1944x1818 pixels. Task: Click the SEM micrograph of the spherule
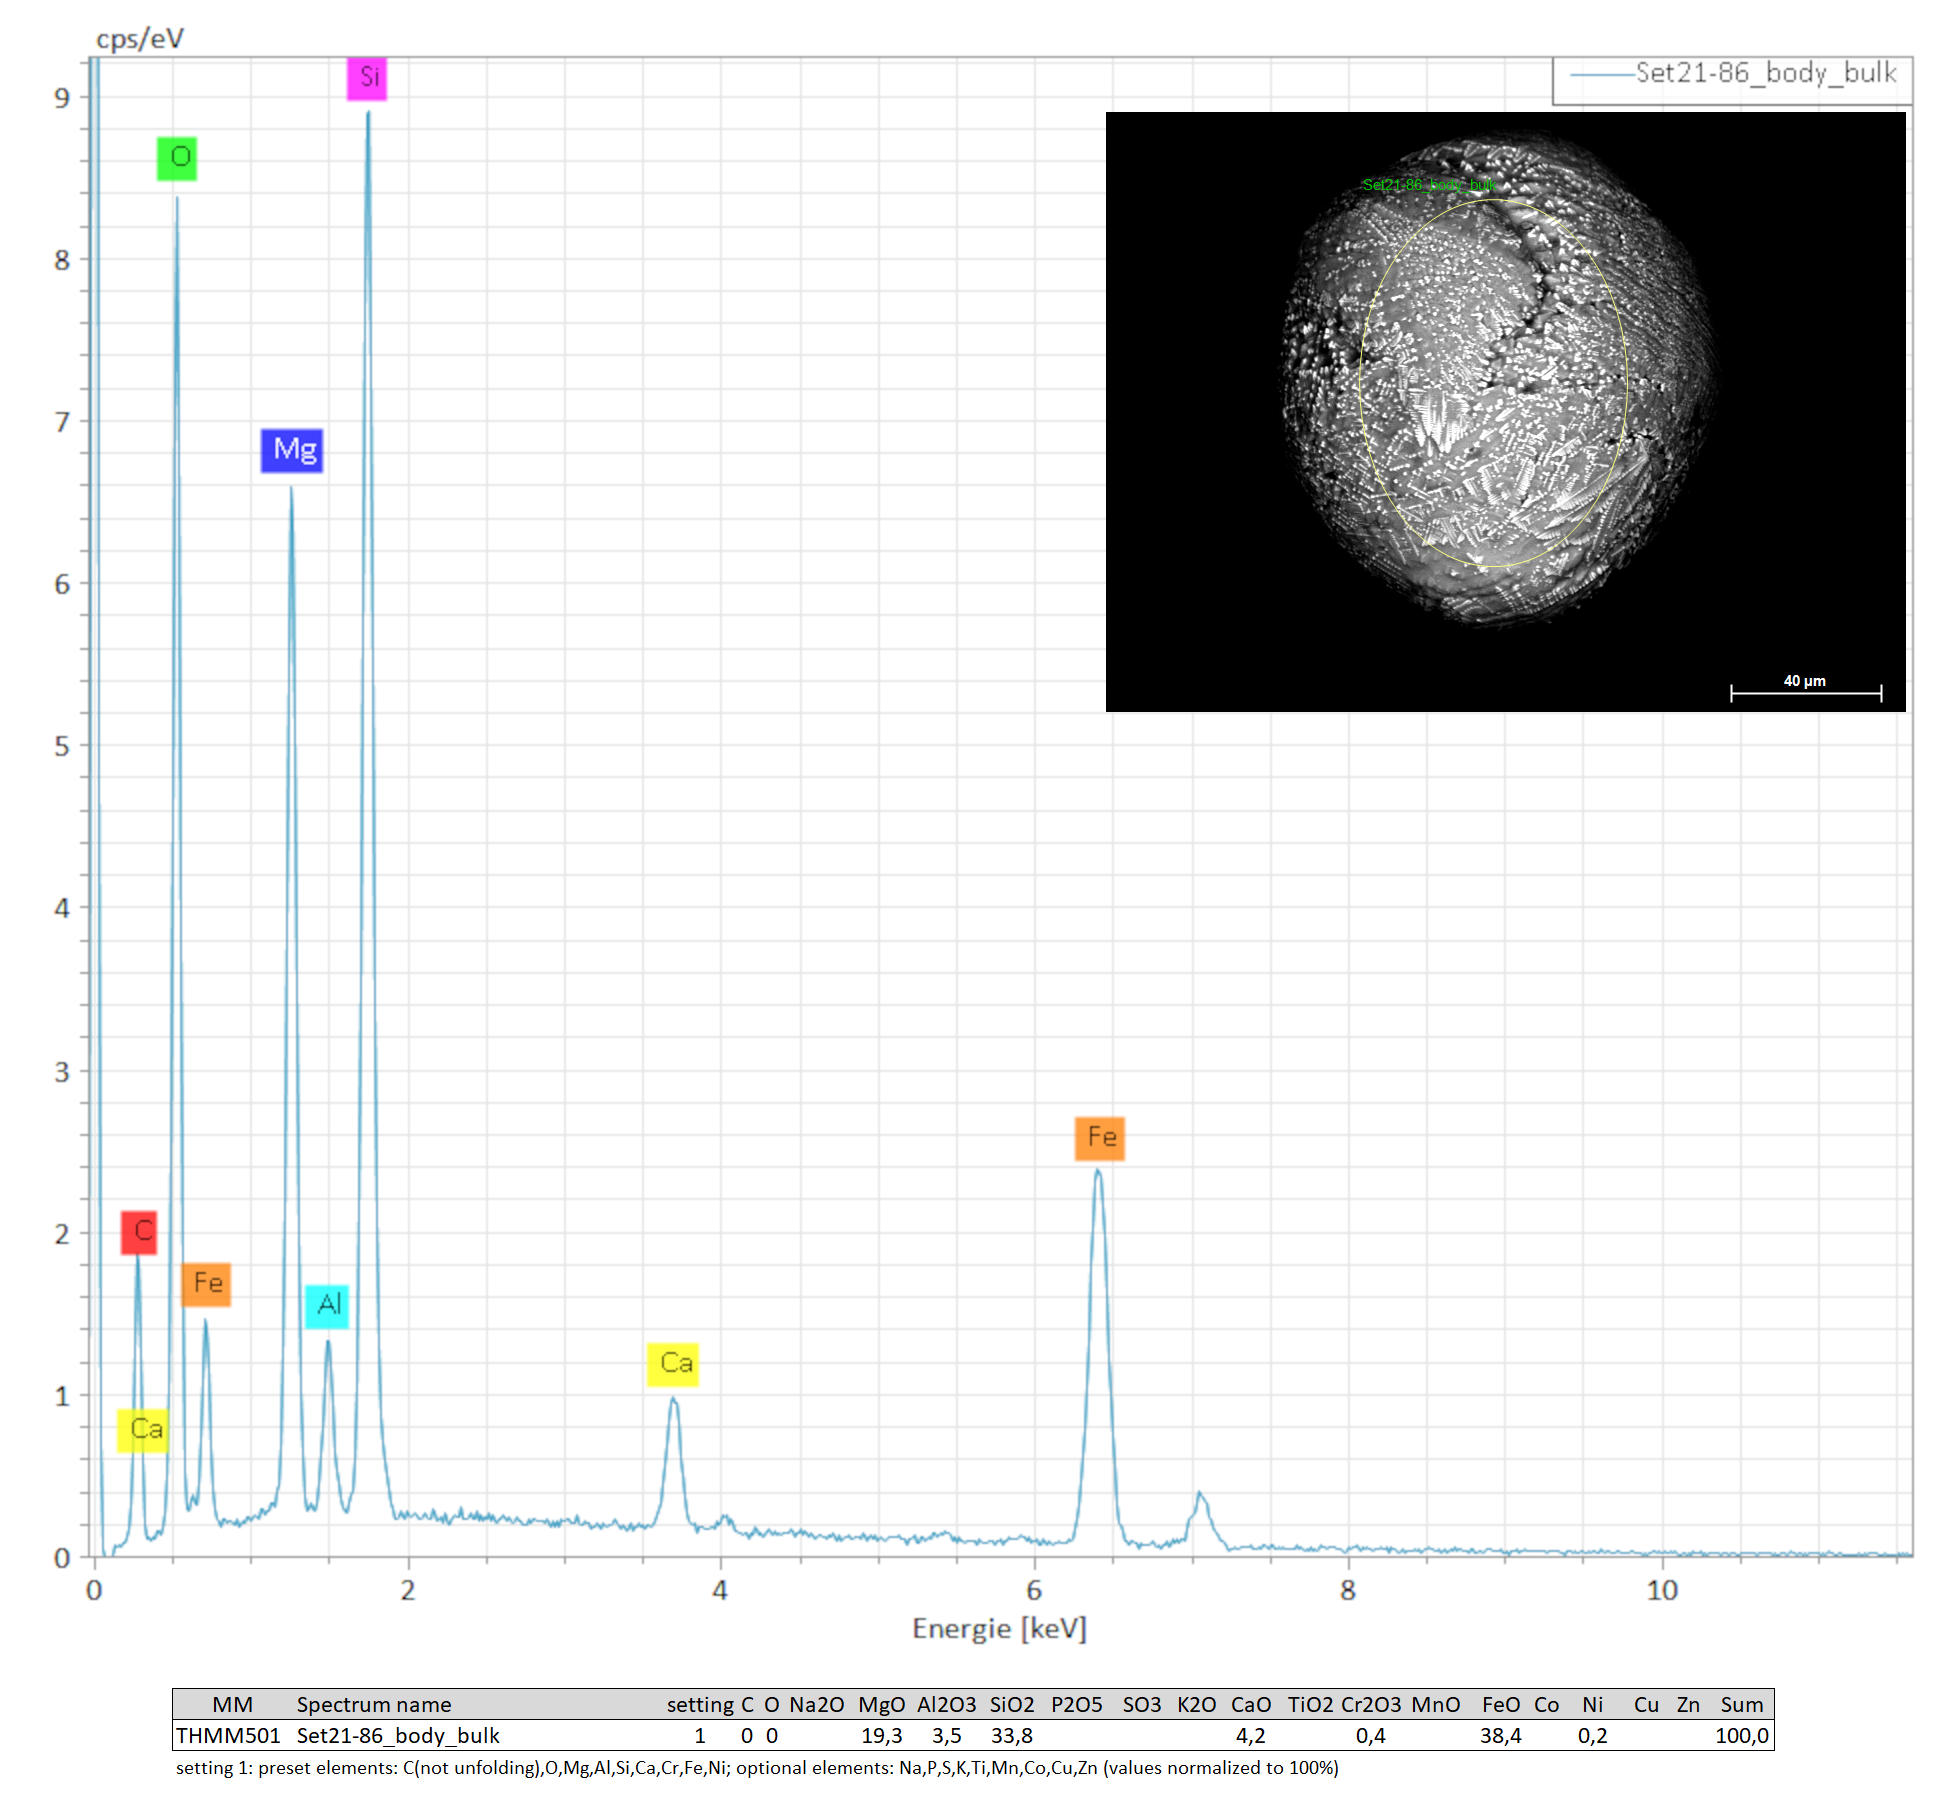point(1500,400)
